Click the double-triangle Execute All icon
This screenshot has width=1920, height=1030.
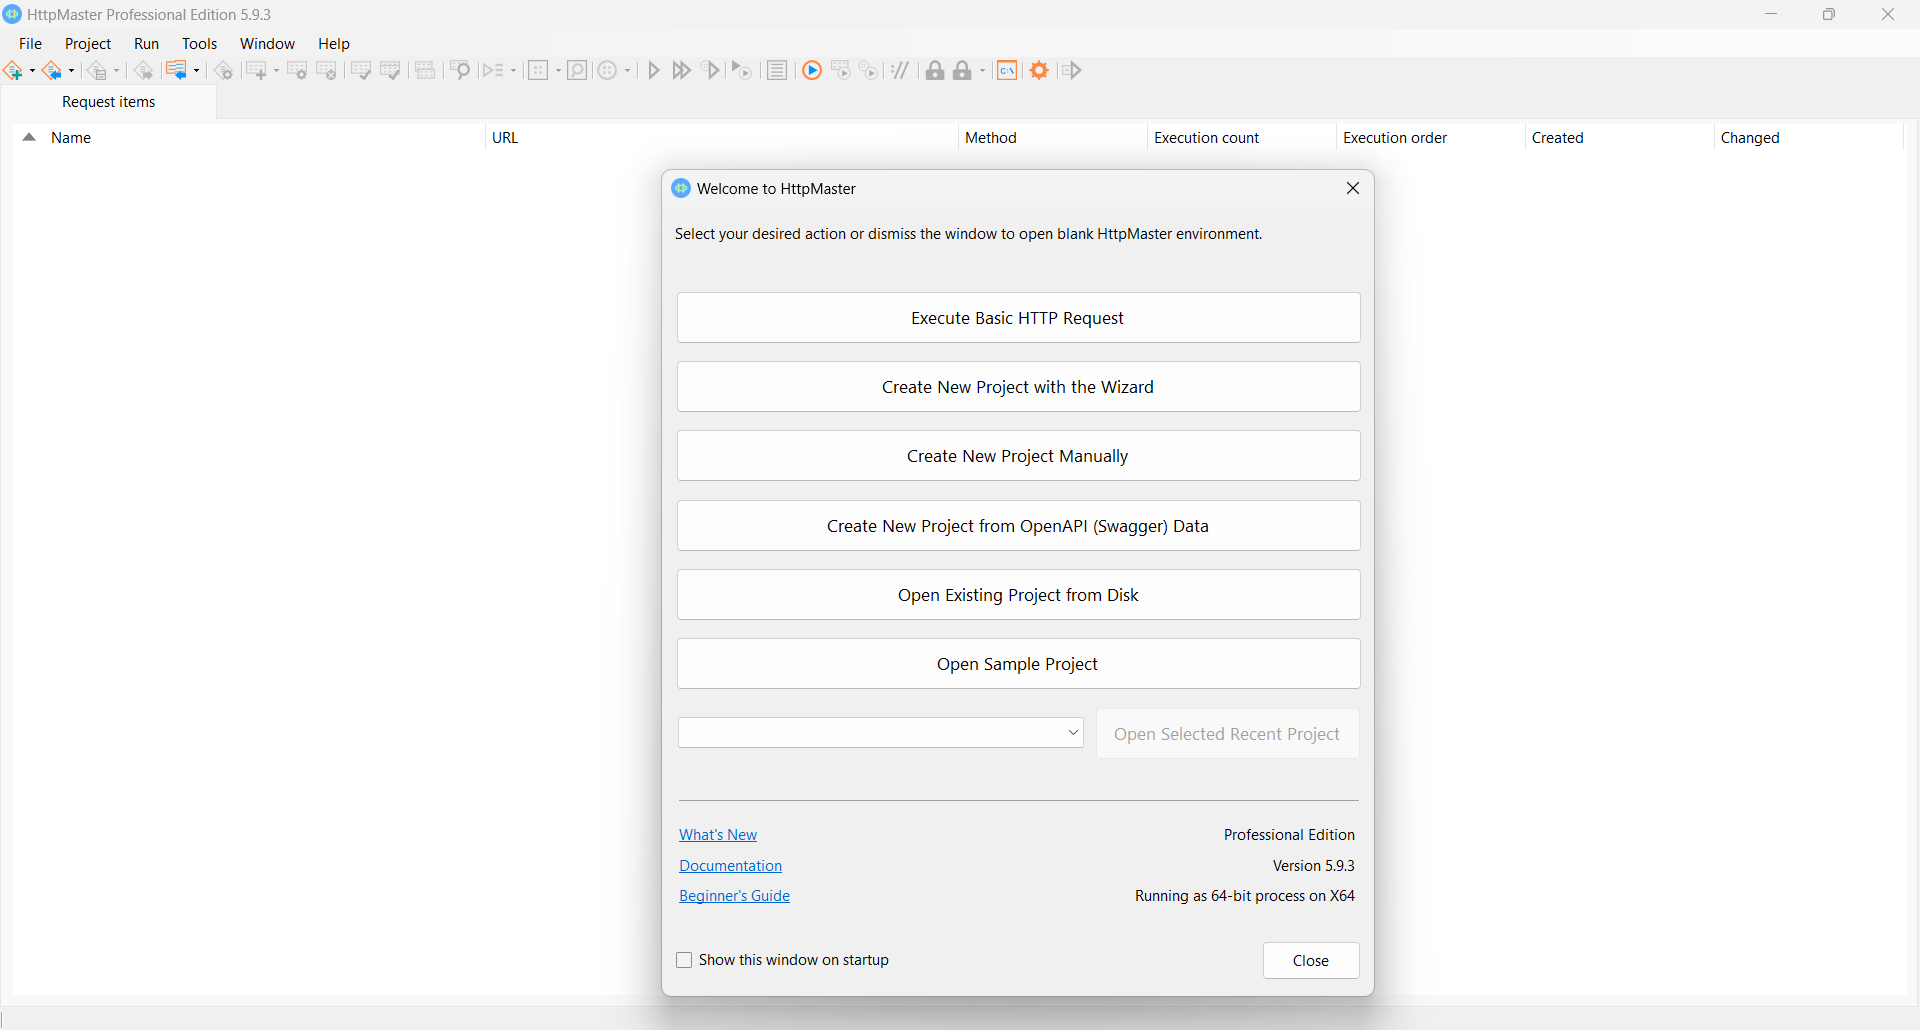click(681, 70)
